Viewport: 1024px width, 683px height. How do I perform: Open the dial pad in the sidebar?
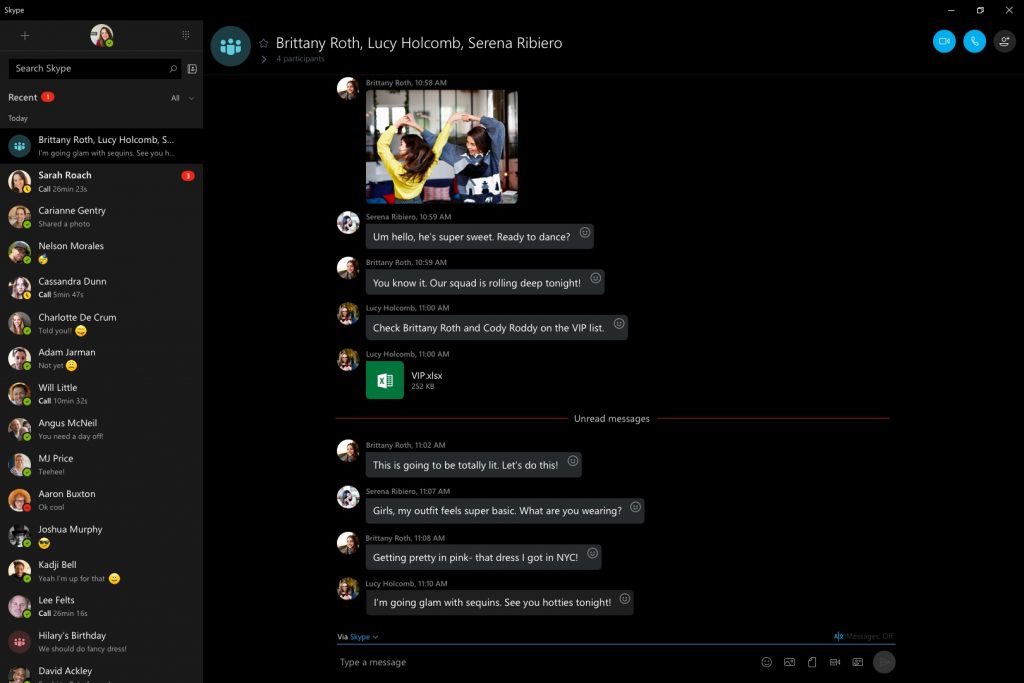[185, 34]
